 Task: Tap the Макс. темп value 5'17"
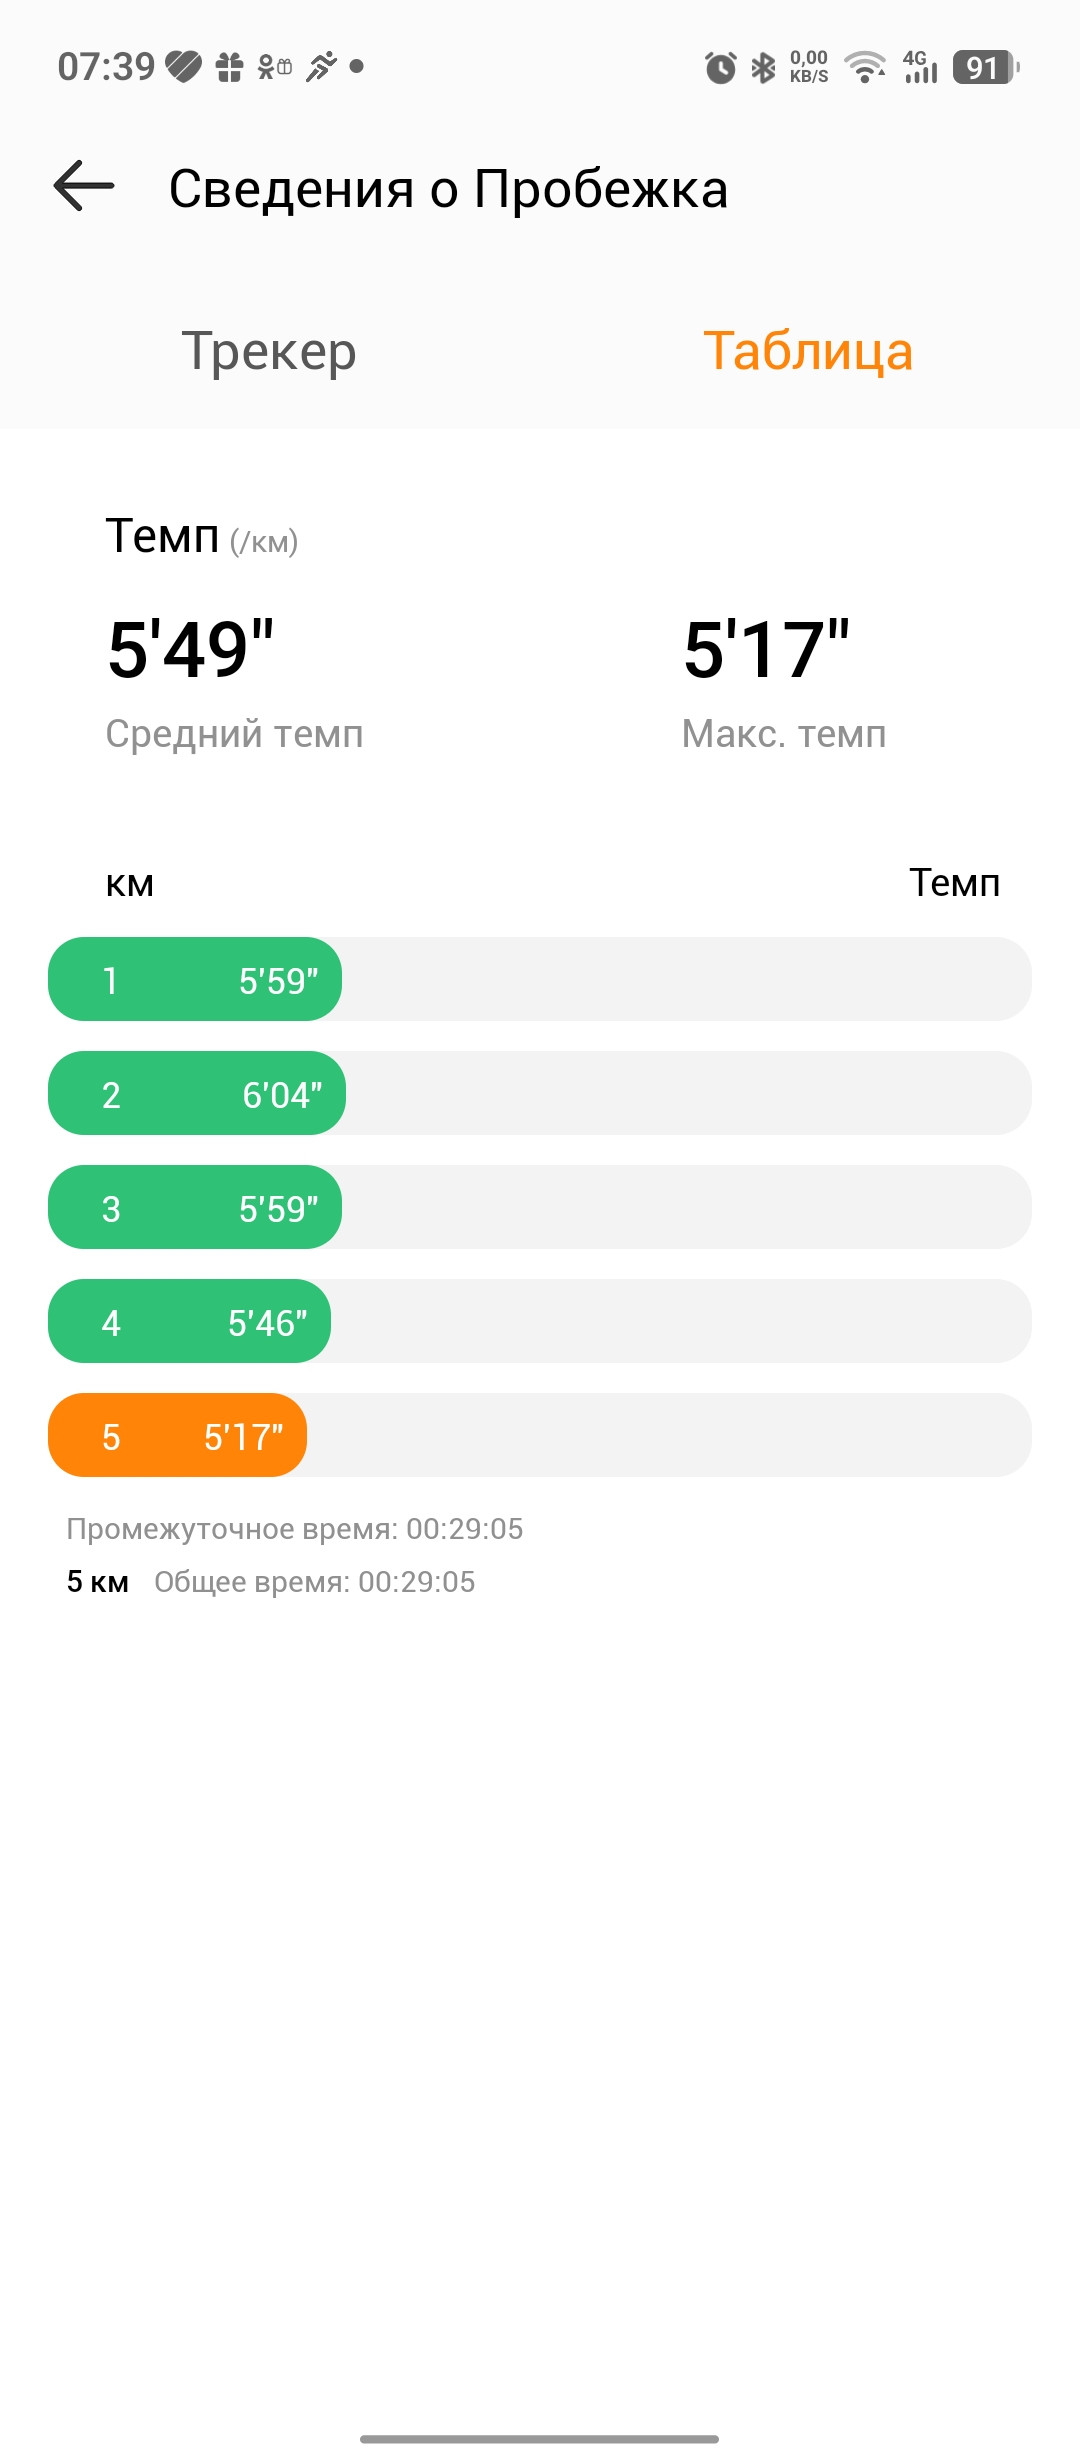click(767, 650)
